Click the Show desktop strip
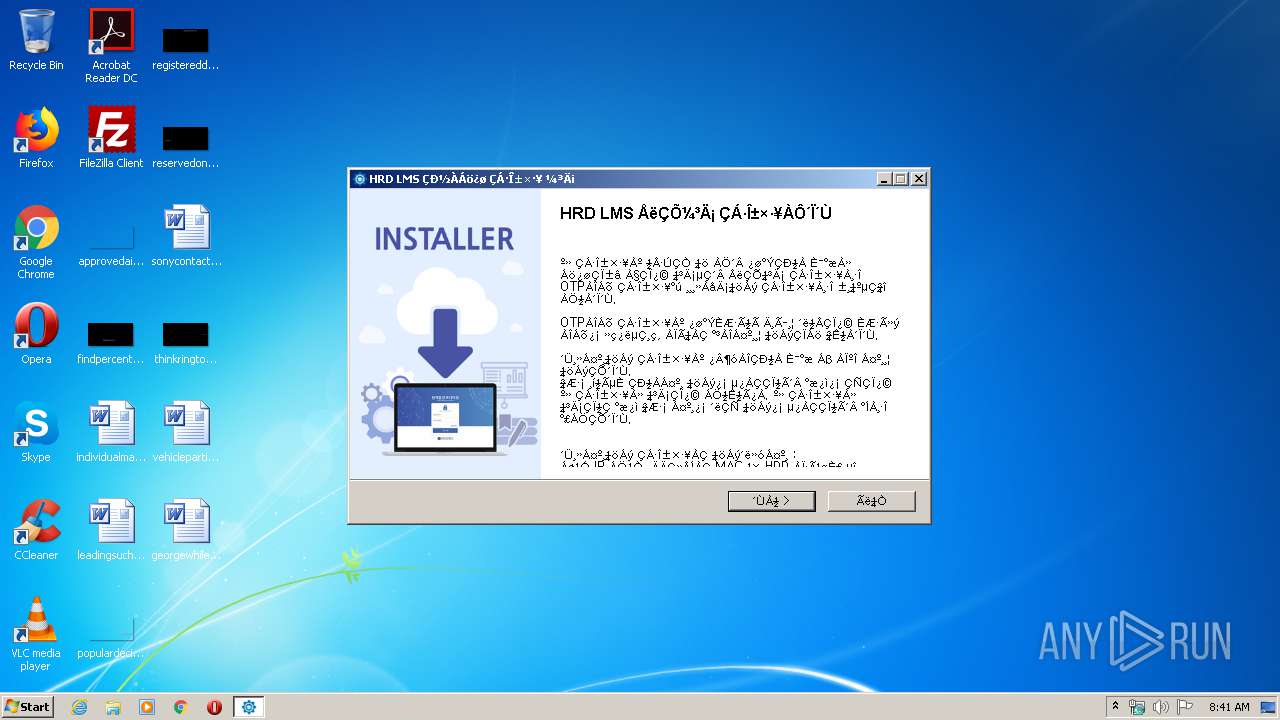1280x720 pixels. click(1270, 707)
